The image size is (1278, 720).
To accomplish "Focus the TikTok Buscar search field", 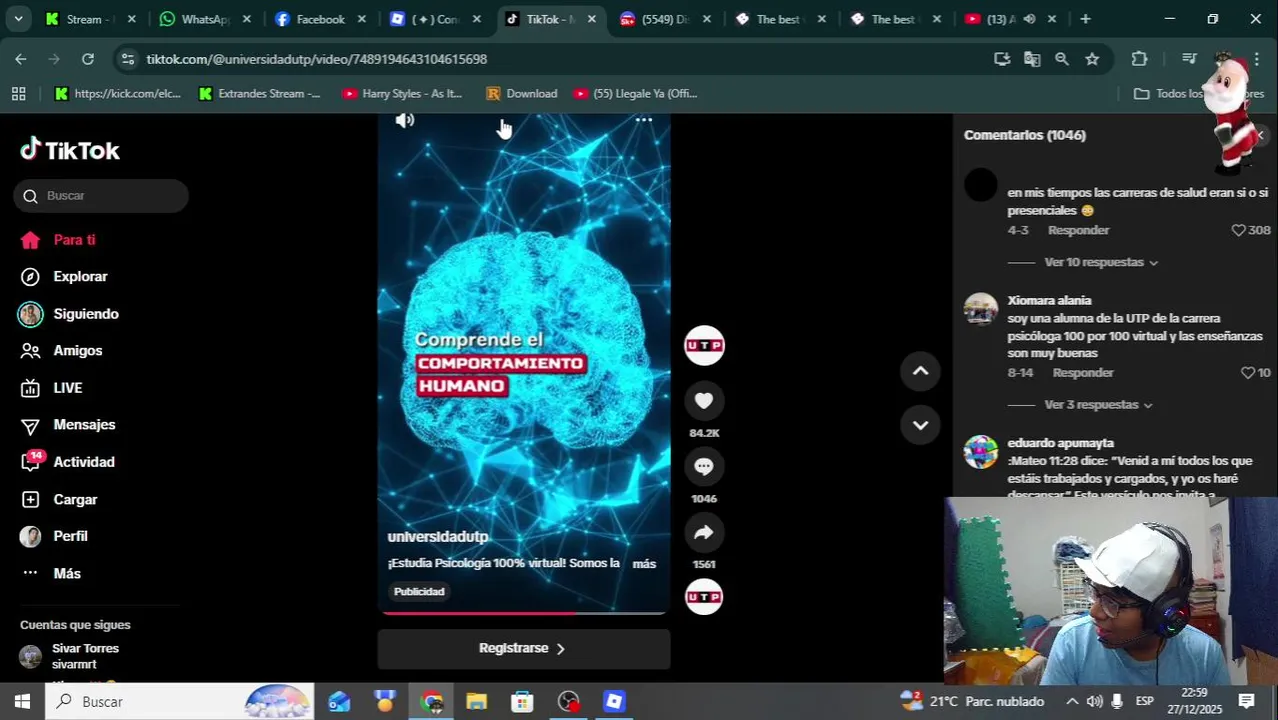I will click(x=101, y=195).
